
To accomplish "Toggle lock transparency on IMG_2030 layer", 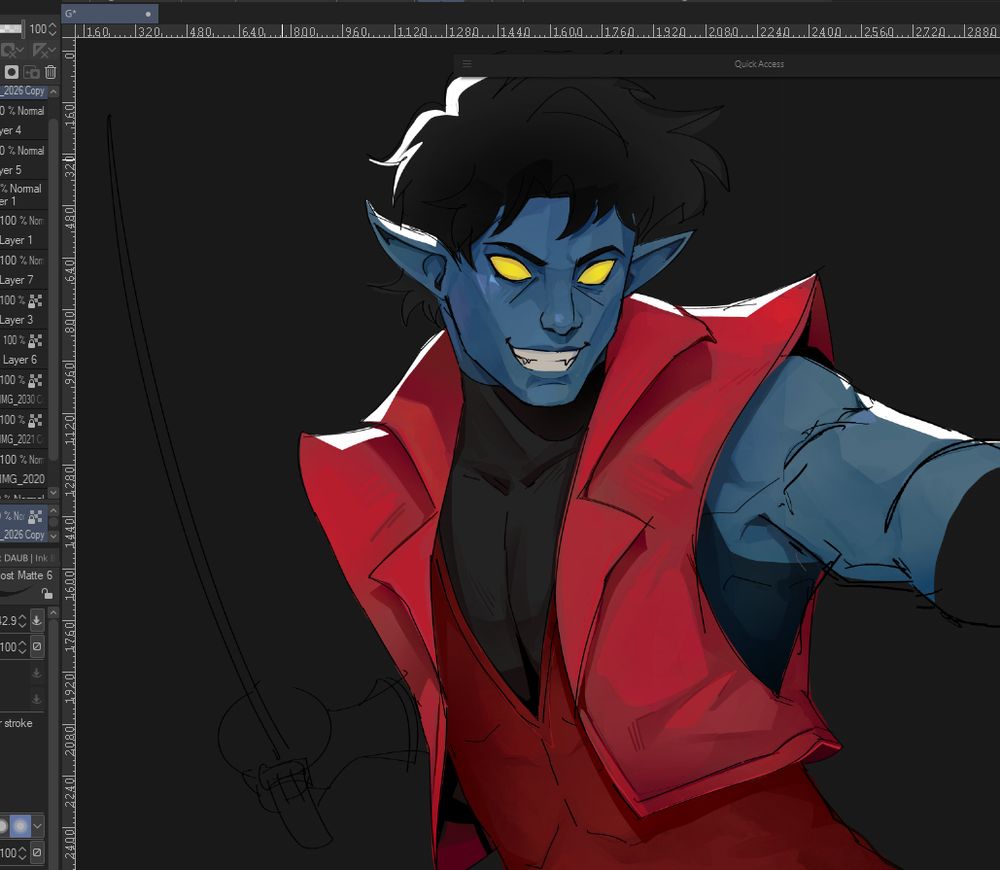I will 35,380.
